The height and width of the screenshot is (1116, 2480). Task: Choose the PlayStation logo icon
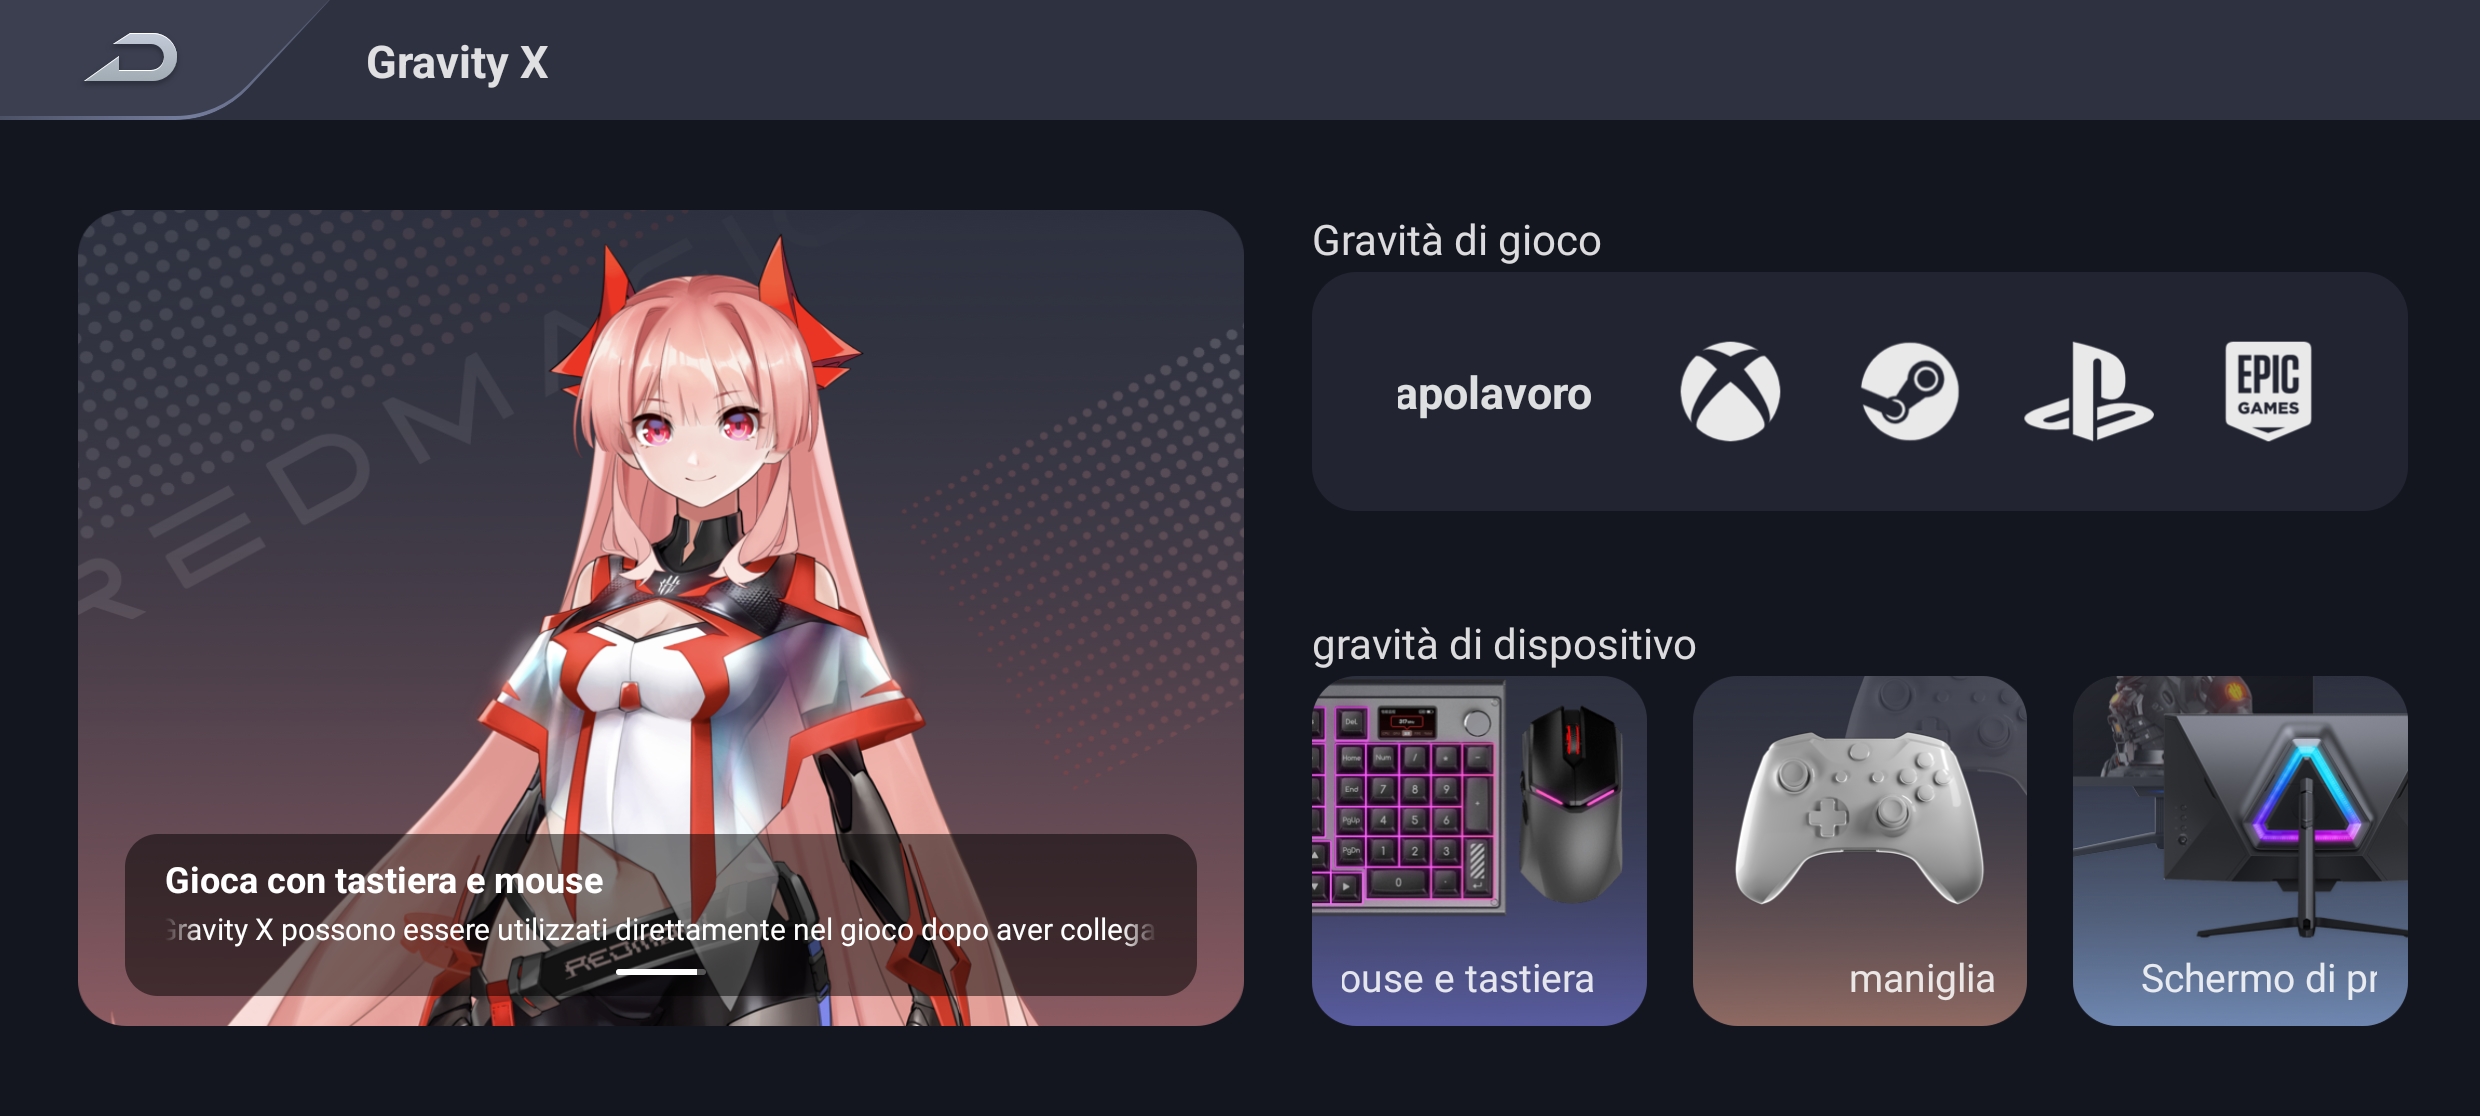[2089, 392]
